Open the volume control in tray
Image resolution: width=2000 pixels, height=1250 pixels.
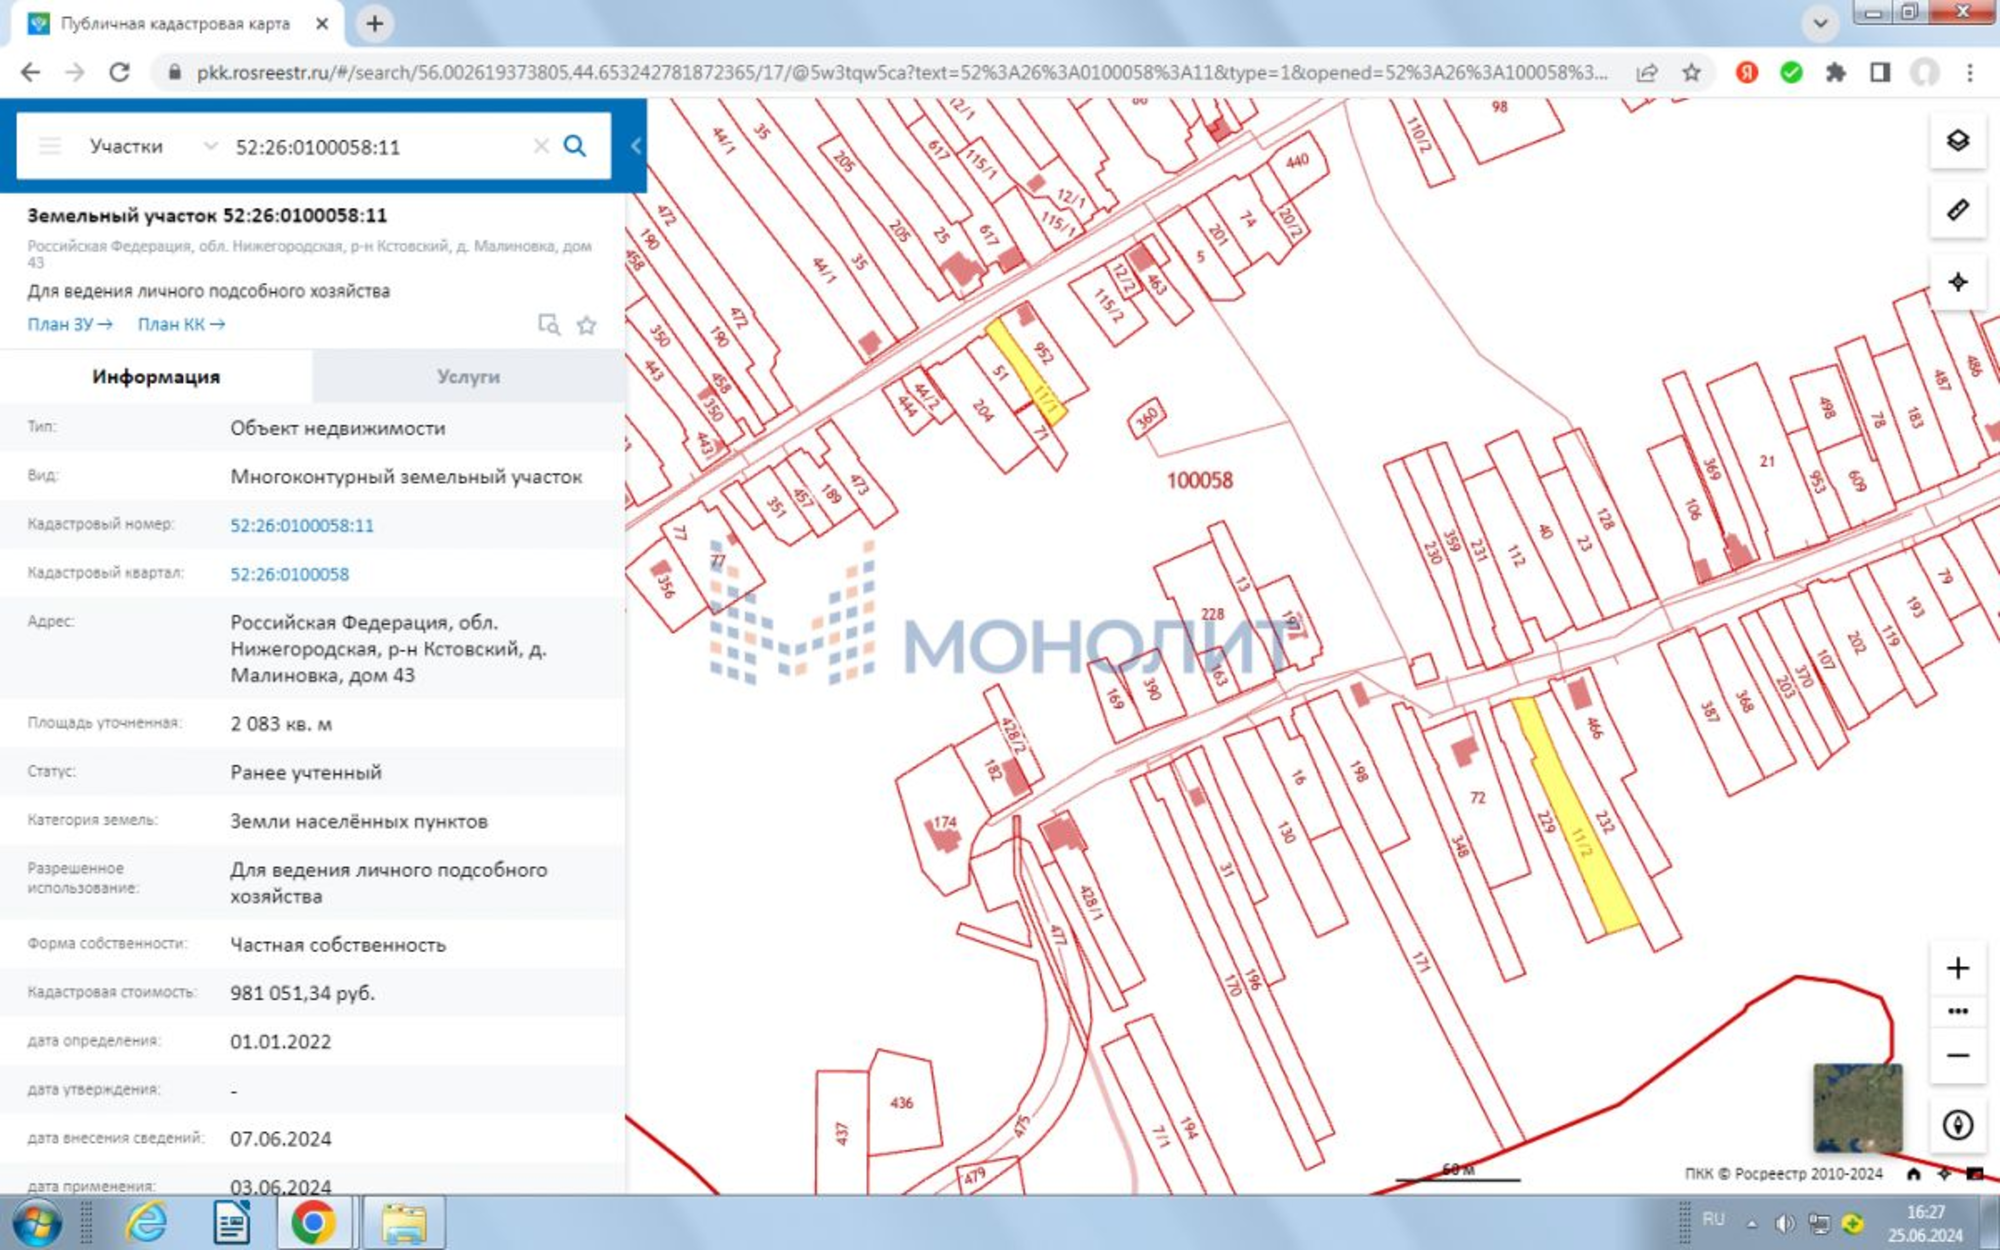[x=1784, y=1223]
